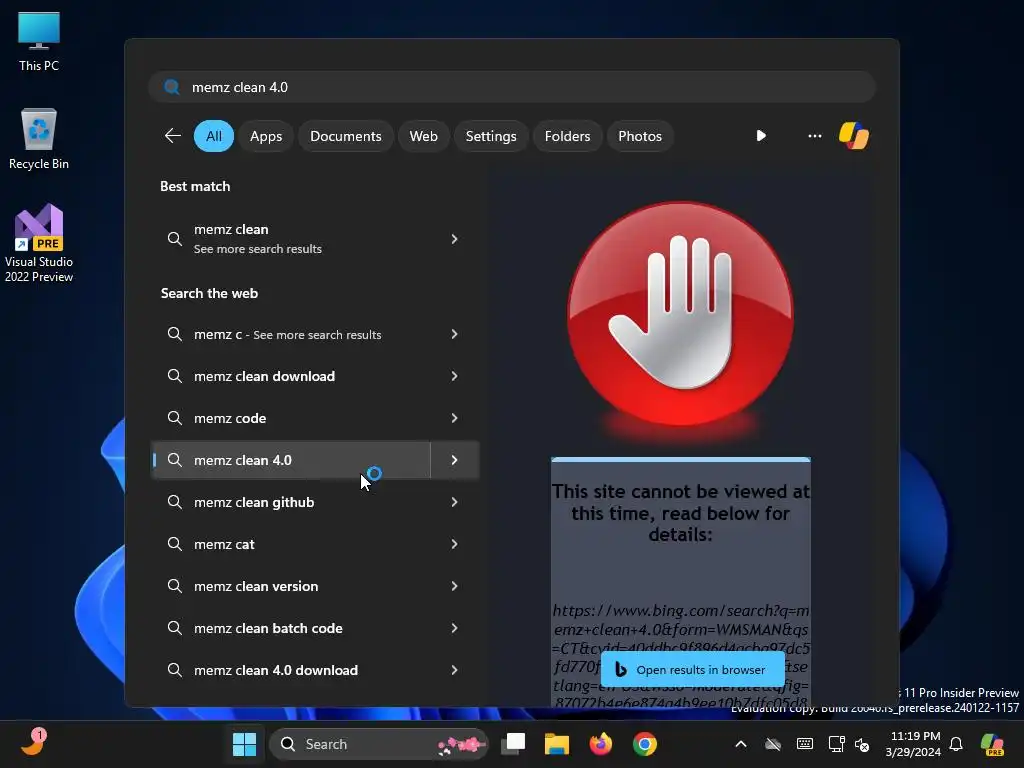This screenshot has height=768, width=1024.
Task: Select memz clean download suggestion
Action: click(290, 376)
